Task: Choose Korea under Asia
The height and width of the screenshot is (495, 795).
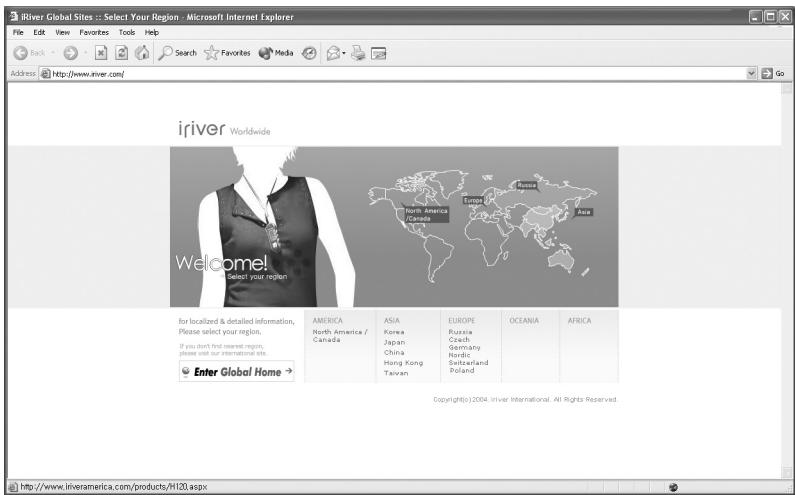Action: [x=394, y=332]
